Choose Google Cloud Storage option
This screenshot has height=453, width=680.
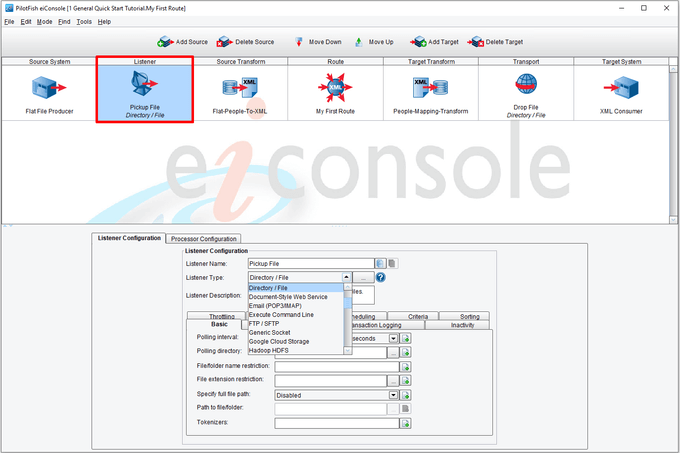(x=296, y=342)
